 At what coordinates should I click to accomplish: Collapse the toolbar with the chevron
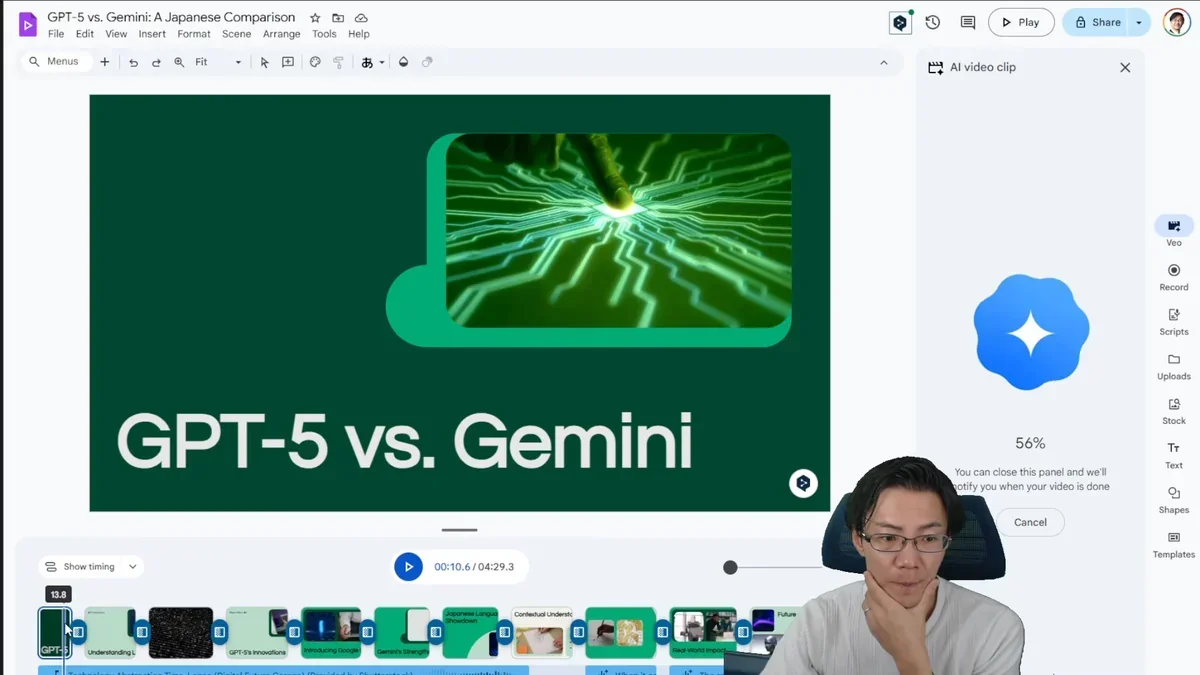pyautogui.click(x=883, y=62)
